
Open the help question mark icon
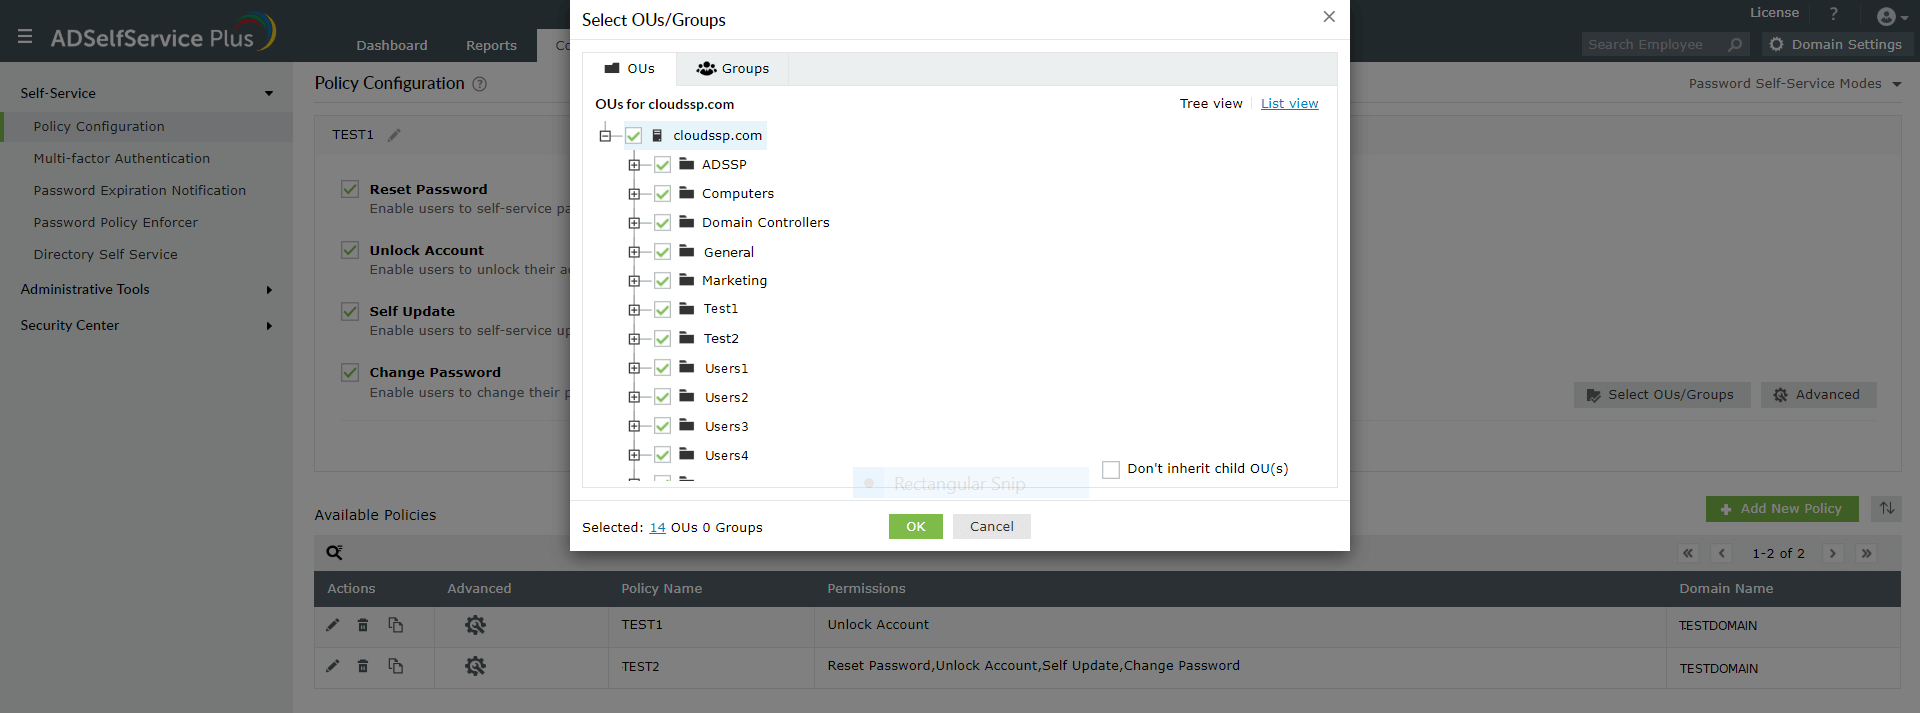[x=1833, y=14]
